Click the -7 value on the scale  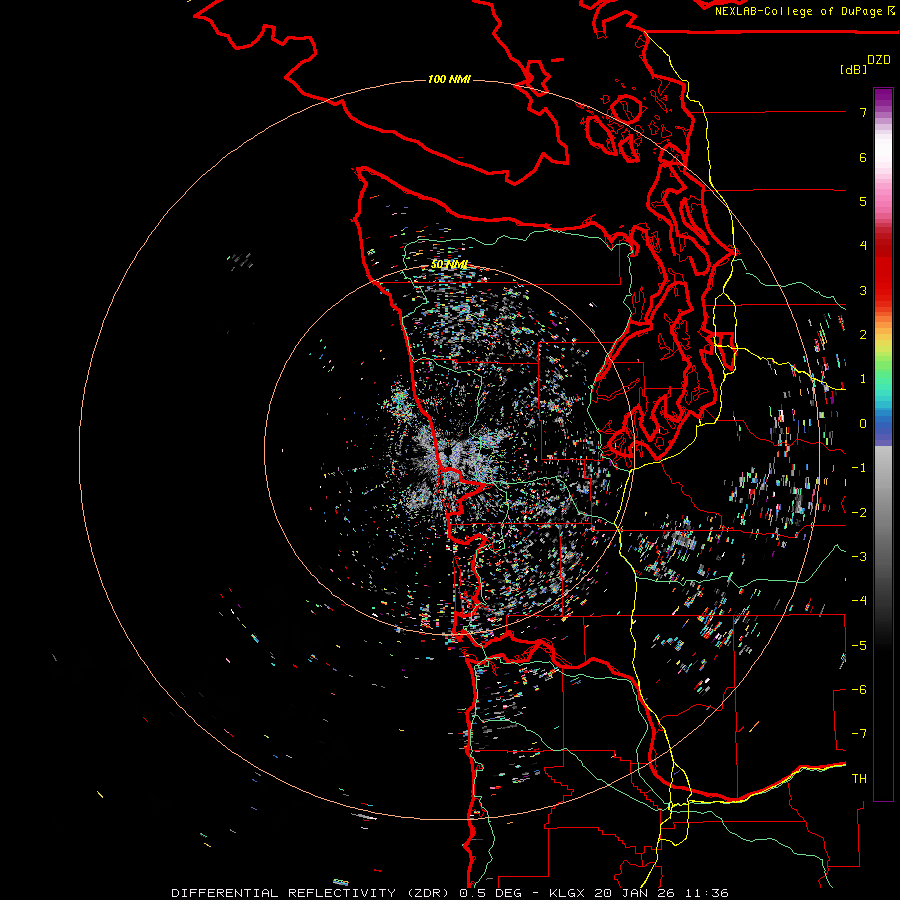pyautogui.click(x=859, y=734)
